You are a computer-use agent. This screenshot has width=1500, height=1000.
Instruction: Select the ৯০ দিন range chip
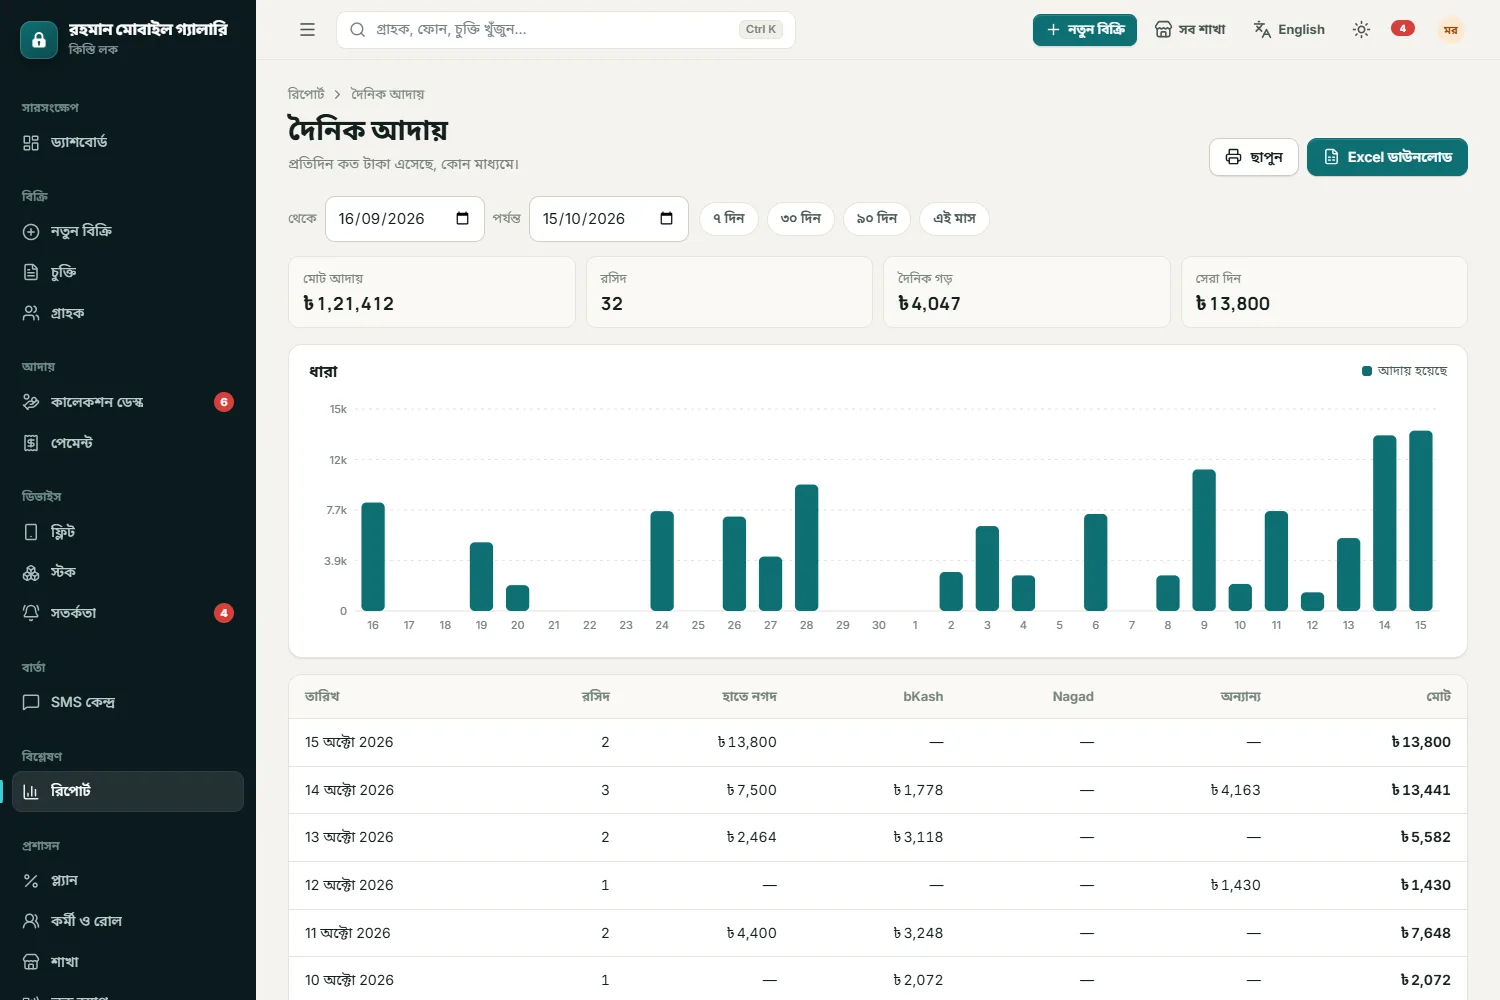(877, 219)
